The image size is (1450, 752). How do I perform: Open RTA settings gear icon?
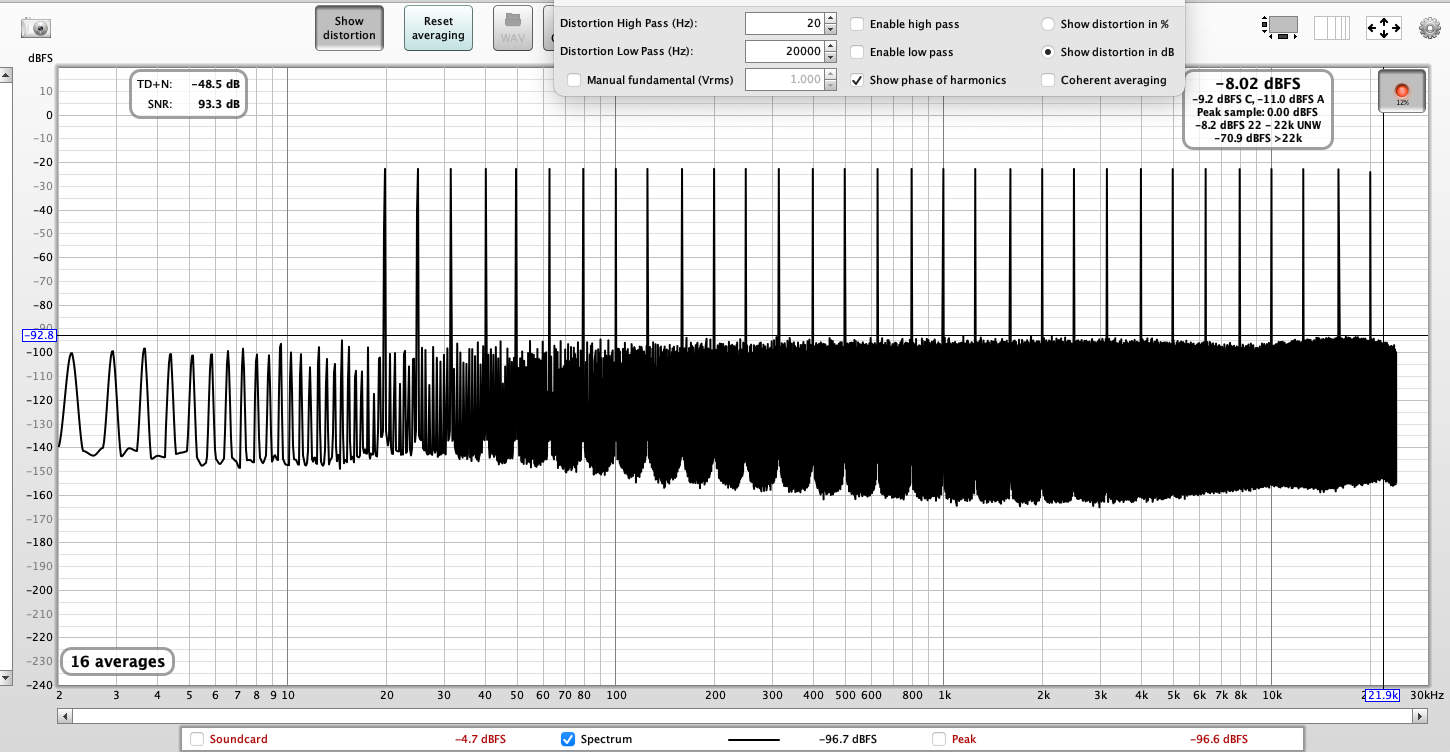click(x=1430, y=28)
